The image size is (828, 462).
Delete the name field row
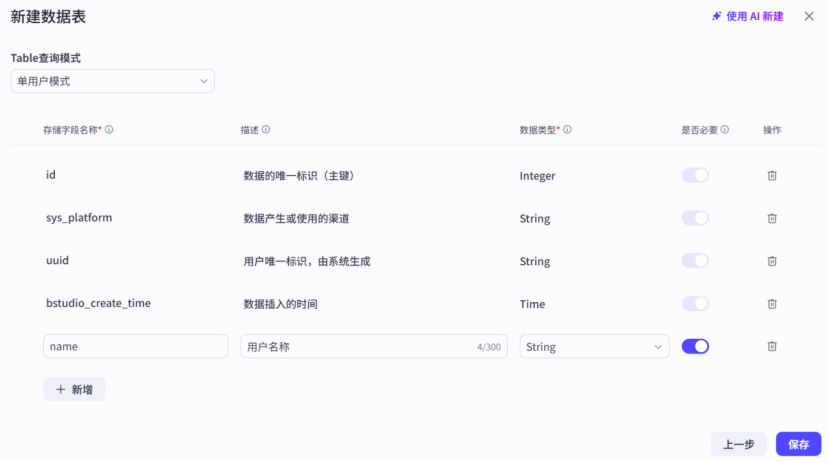pyautogui.click(x=771, y=346)
